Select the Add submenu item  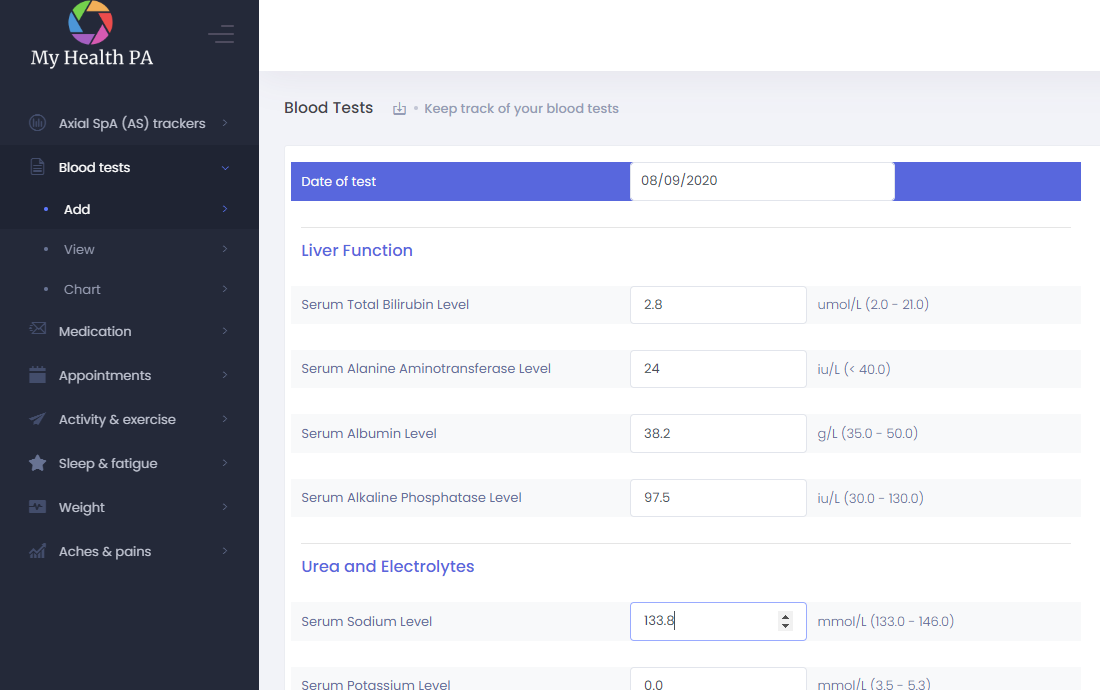(129, 209)
